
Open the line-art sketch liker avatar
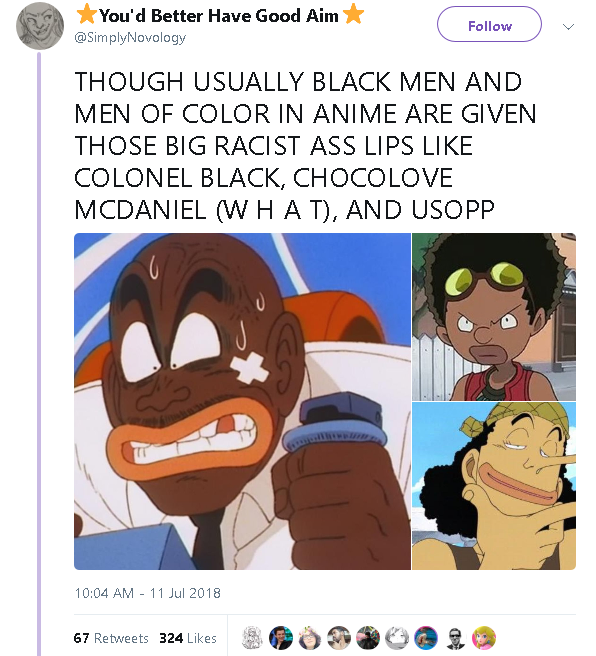click(253, 638)
